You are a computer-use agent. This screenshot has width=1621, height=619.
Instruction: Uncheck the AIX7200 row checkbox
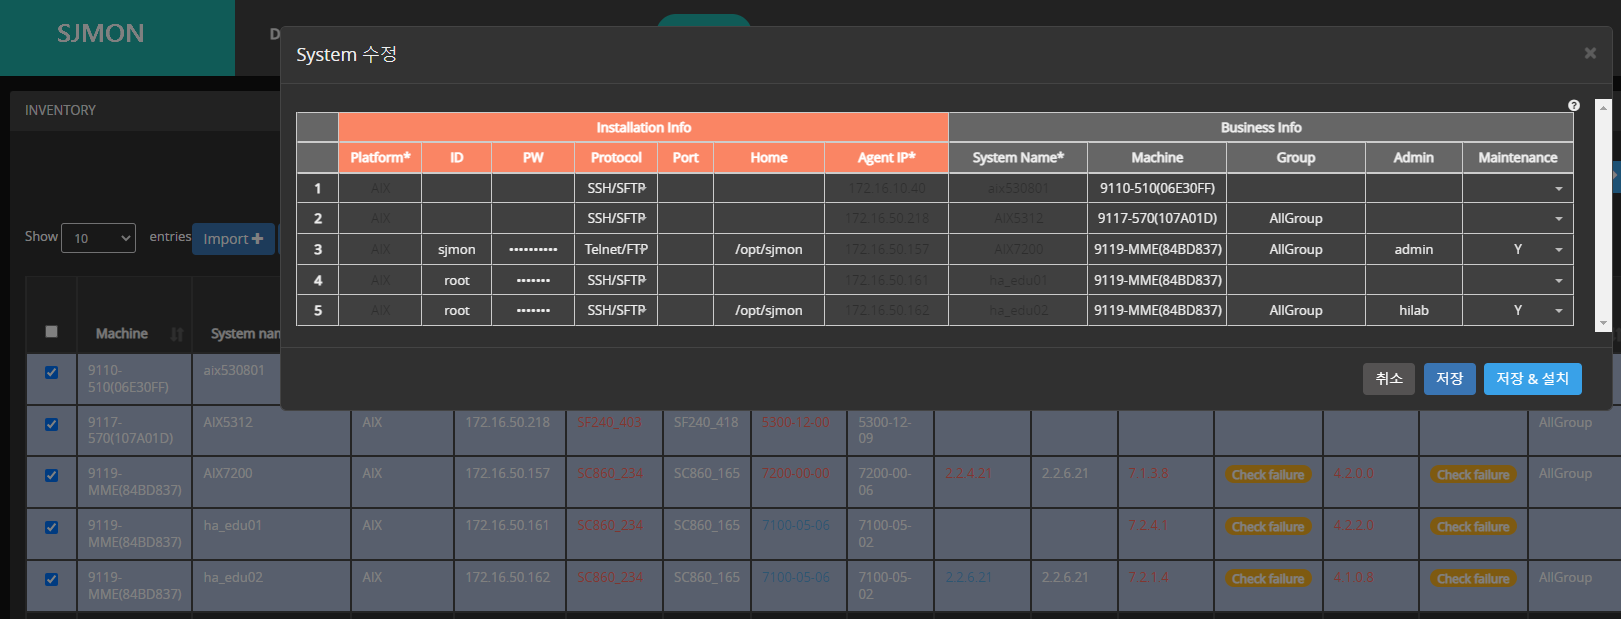[x=51, y=475]
